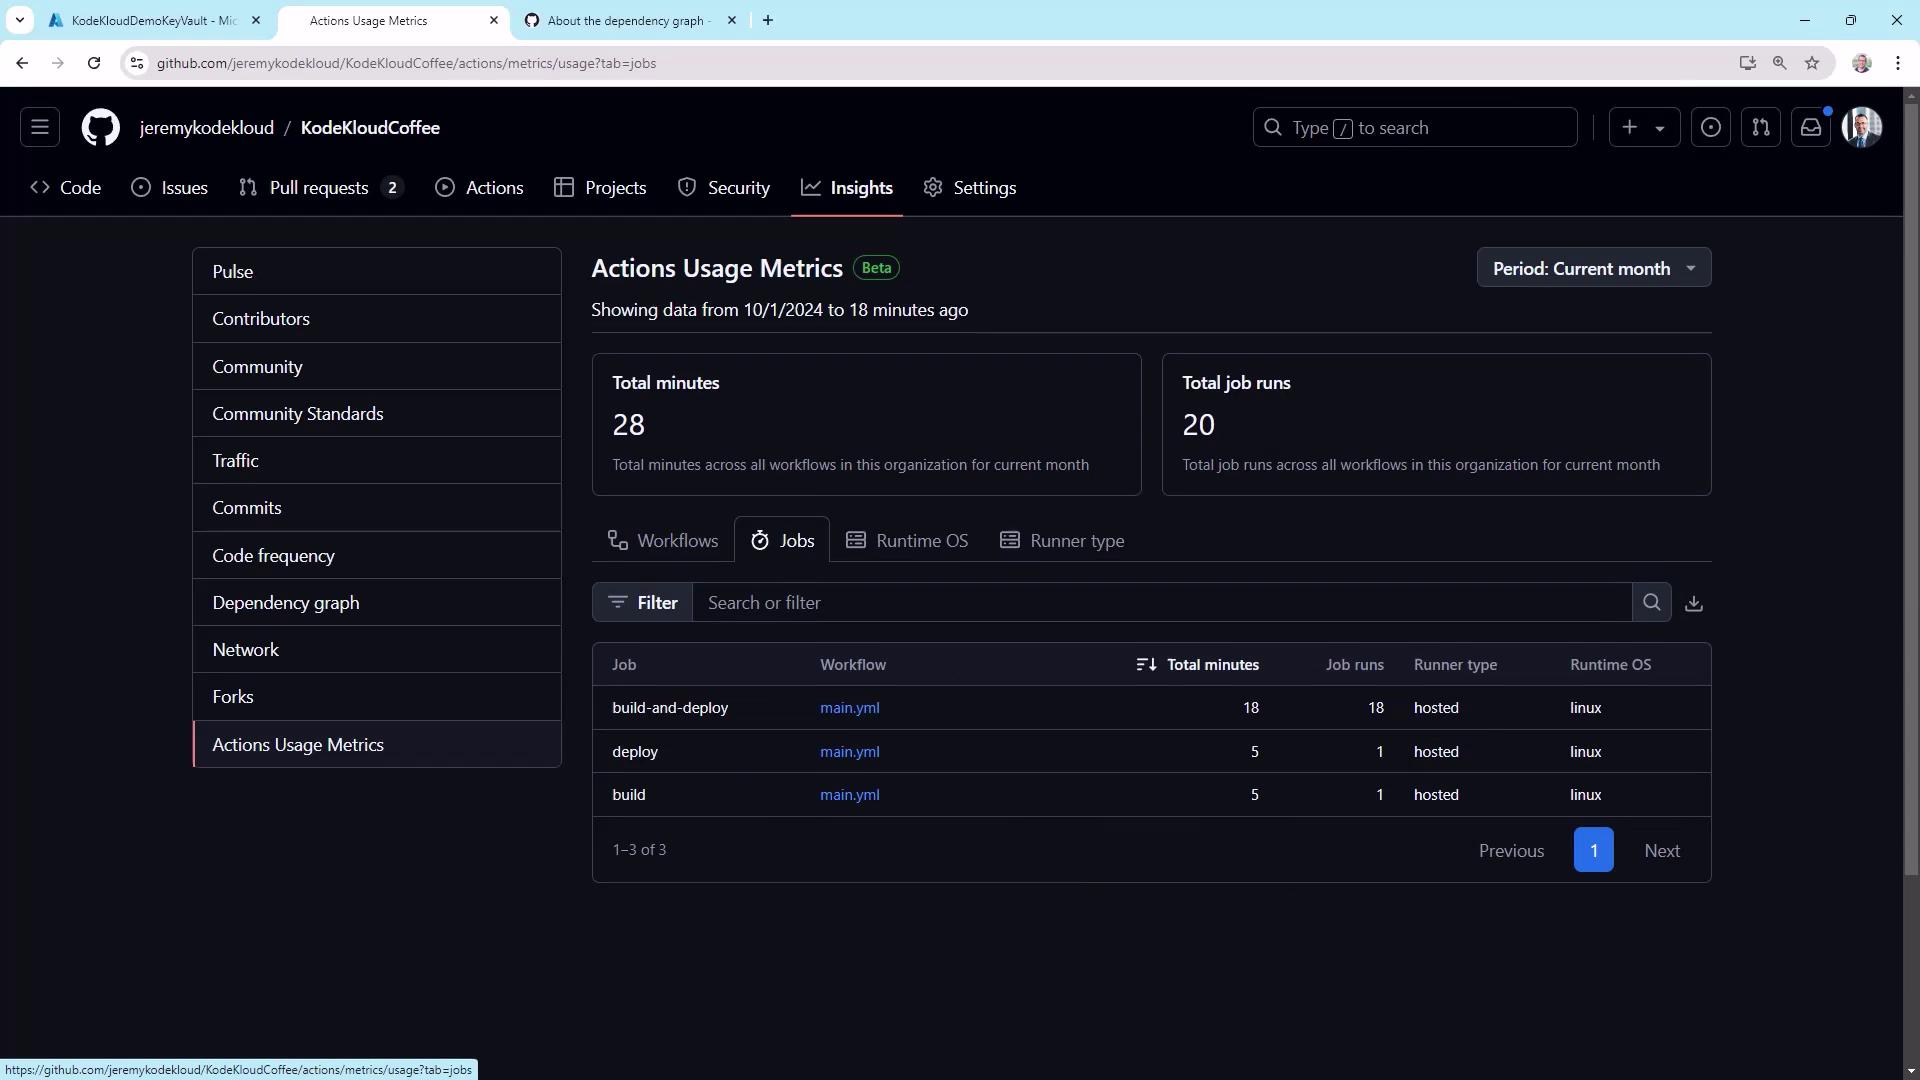The image size is (1920, 1080).
Task: Click the Filter button
Action: [642, 603]
